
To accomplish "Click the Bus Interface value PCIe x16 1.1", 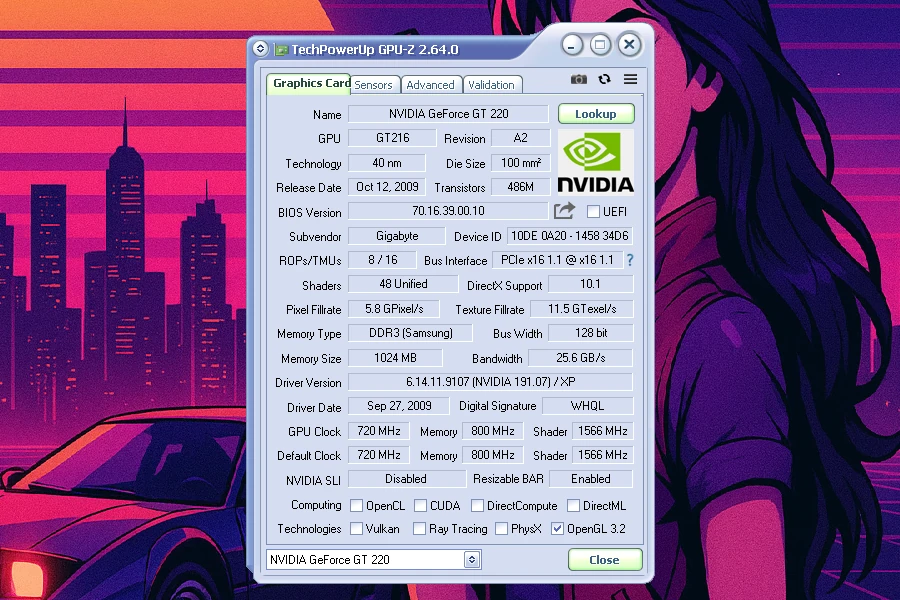I will (557, 260).
